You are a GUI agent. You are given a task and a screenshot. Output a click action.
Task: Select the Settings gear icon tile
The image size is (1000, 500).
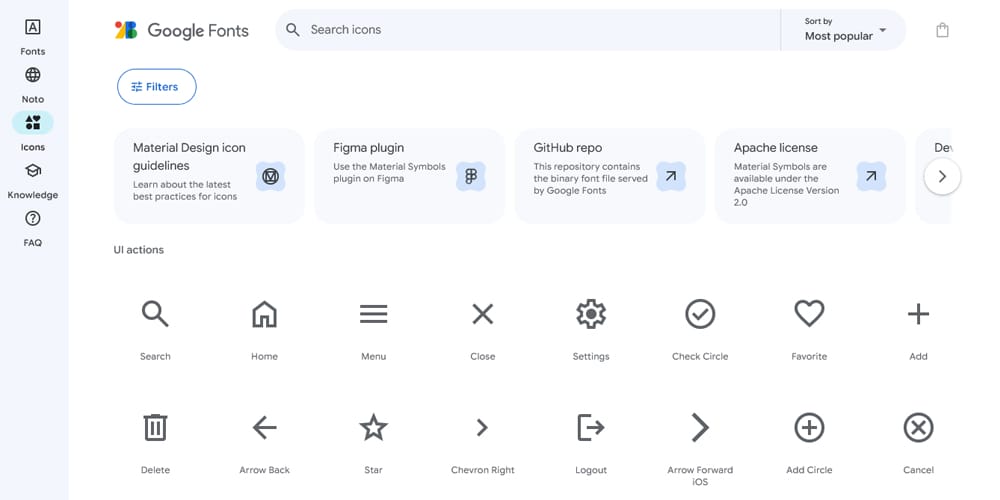[x=591, y=314]
